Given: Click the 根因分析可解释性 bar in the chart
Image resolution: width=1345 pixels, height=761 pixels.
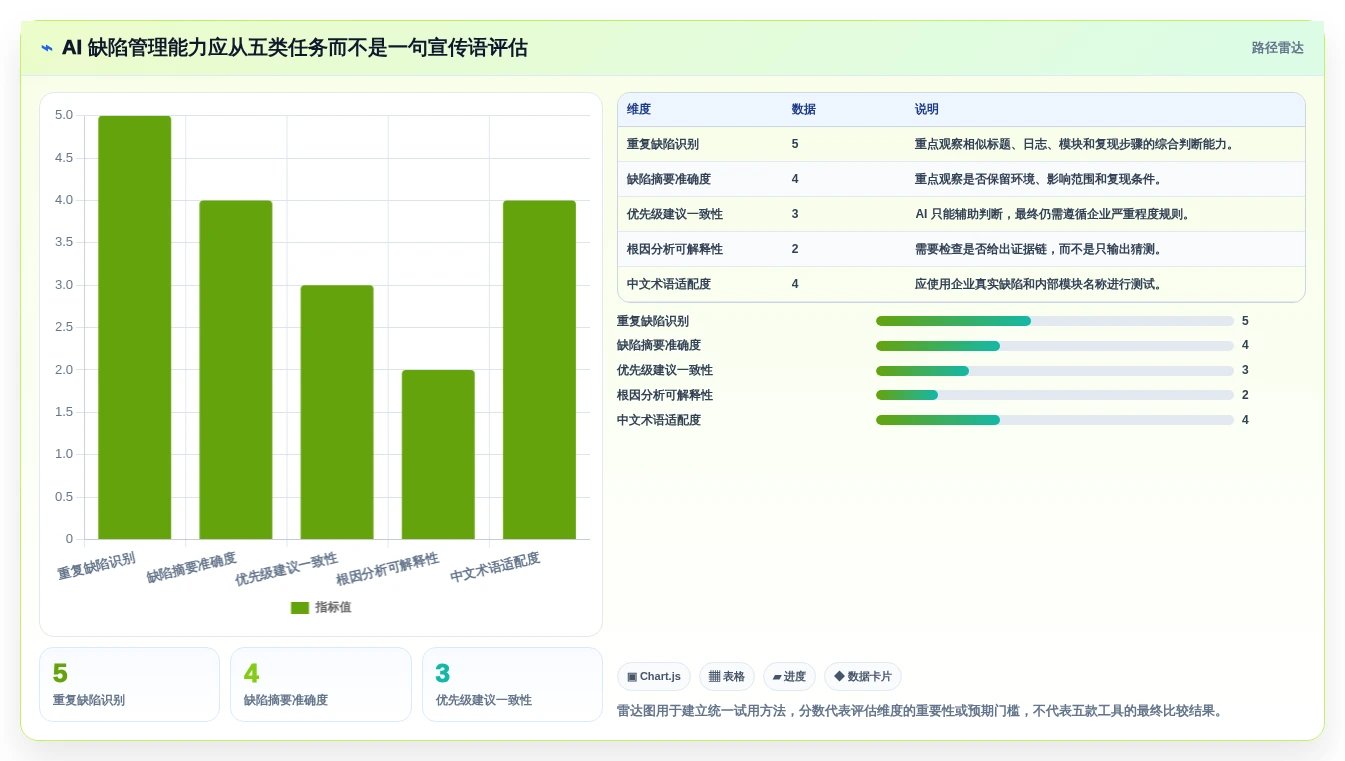Looking at the screenshot, I should point(438,455).
